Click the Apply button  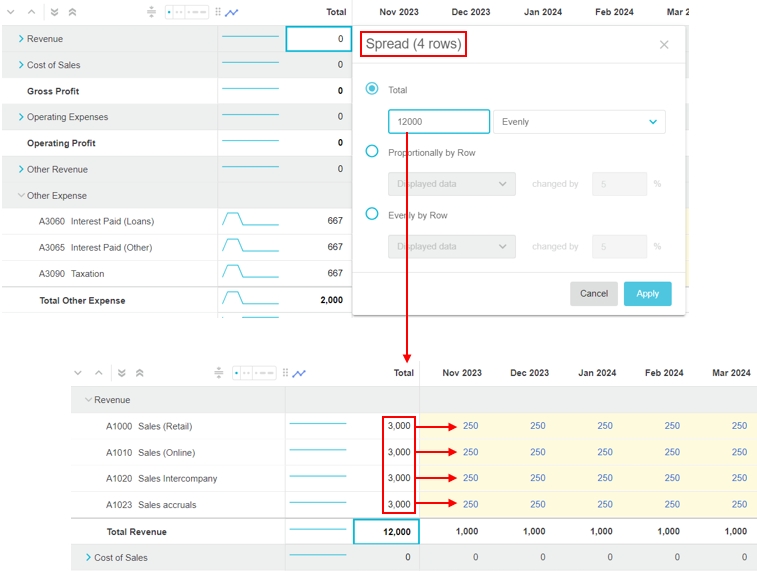(647, 293)
